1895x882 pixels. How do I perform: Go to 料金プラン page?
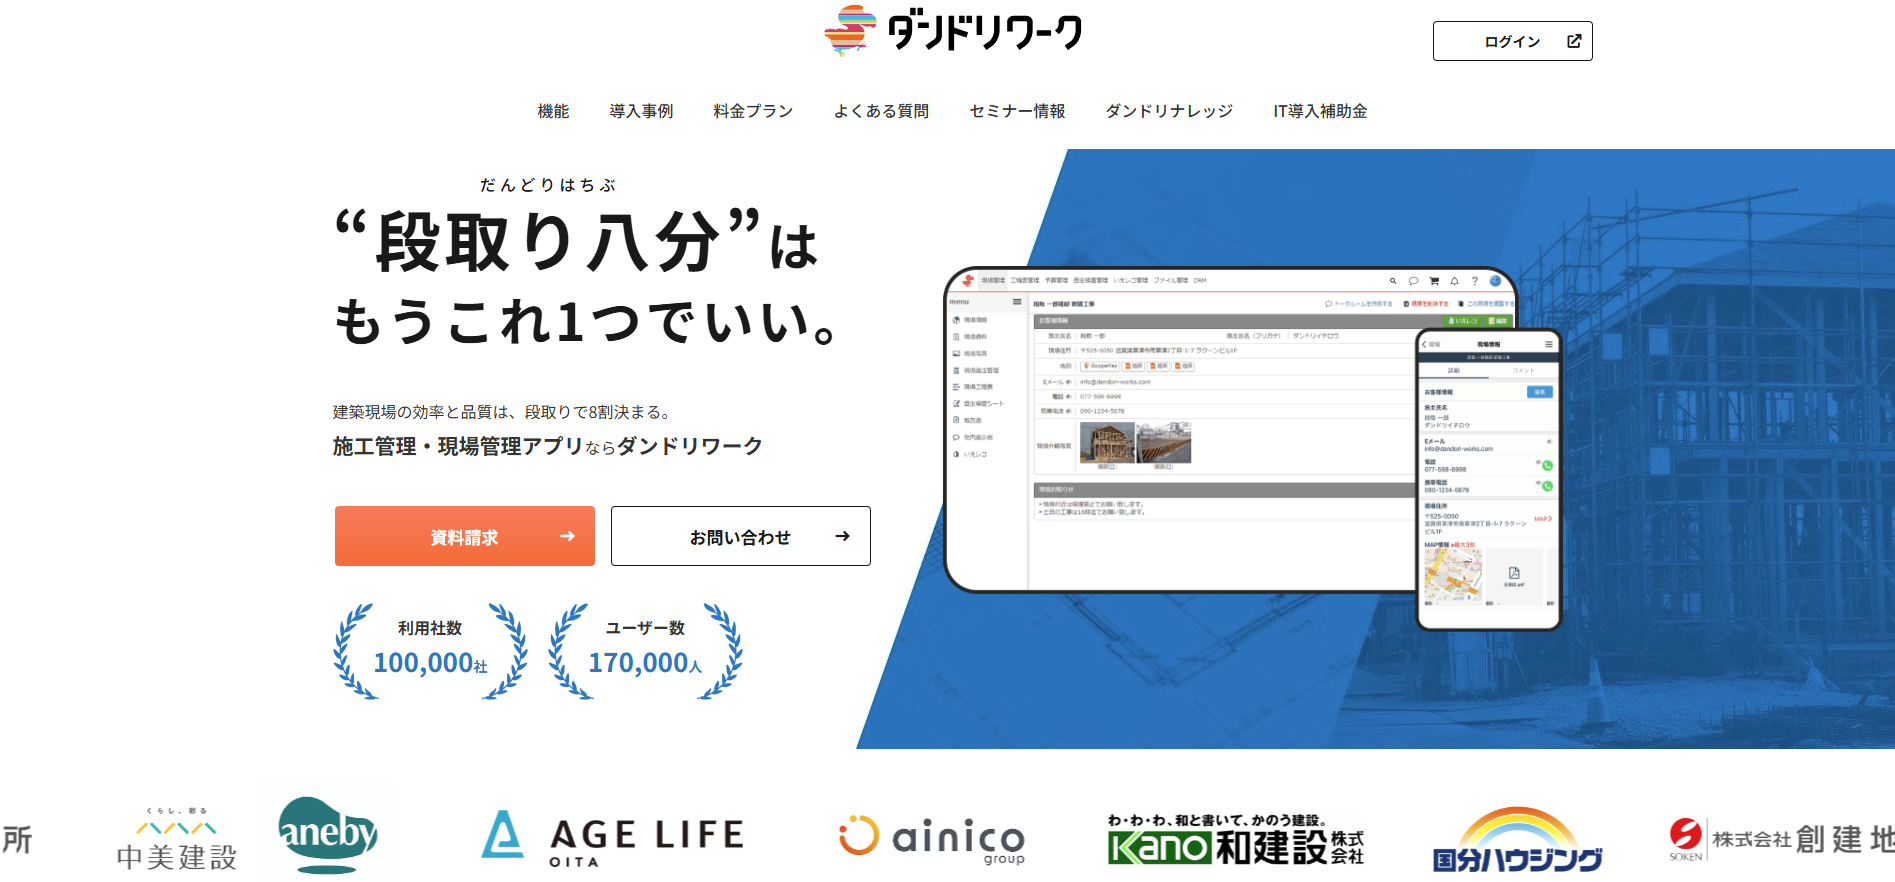[753, 111]
